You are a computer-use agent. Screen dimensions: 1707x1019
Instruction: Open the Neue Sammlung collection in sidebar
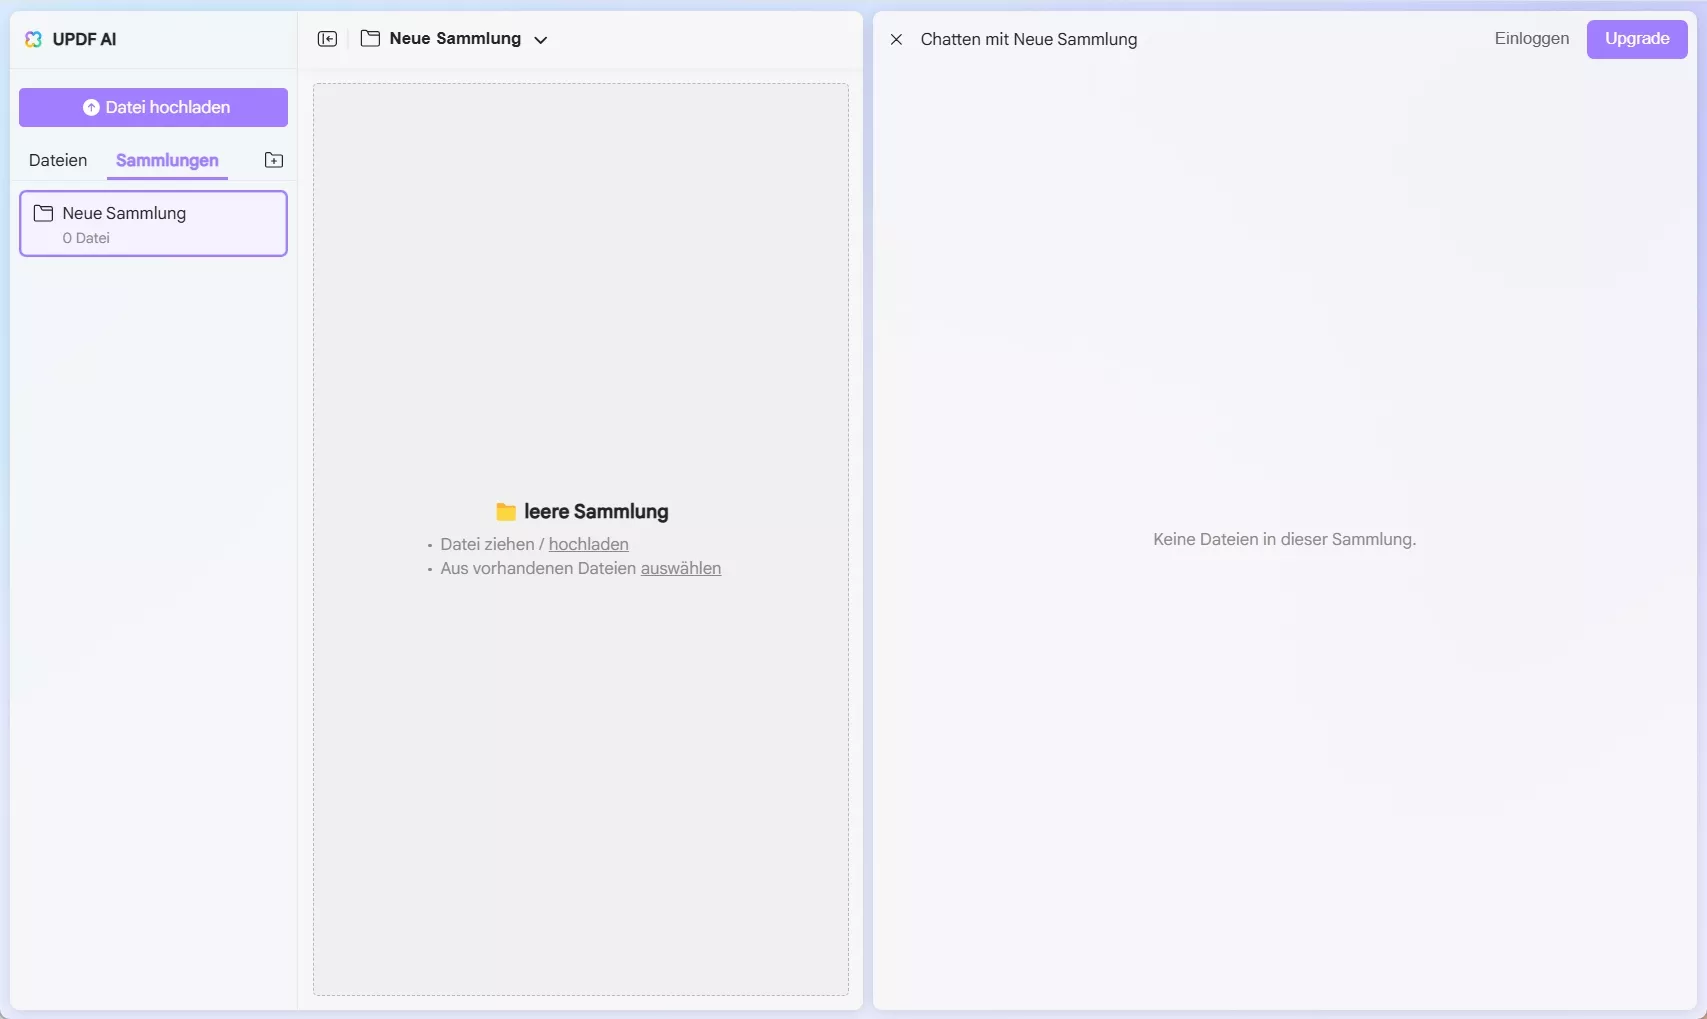[x=153, y=224]
